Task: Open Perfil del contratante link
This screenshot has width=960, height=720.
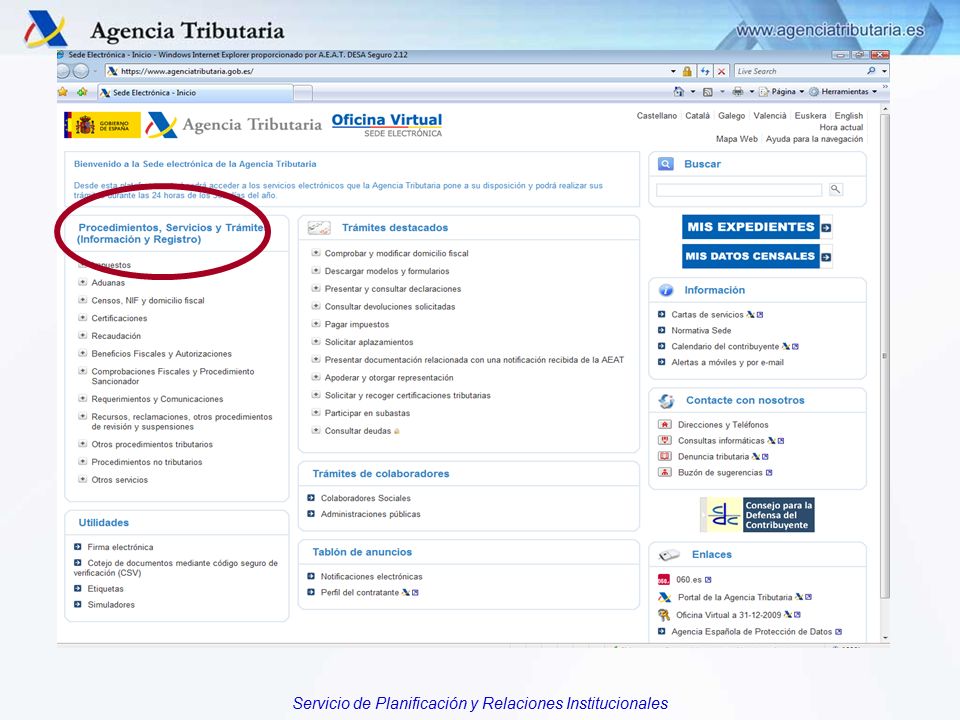Action: [x=360, y=592]
